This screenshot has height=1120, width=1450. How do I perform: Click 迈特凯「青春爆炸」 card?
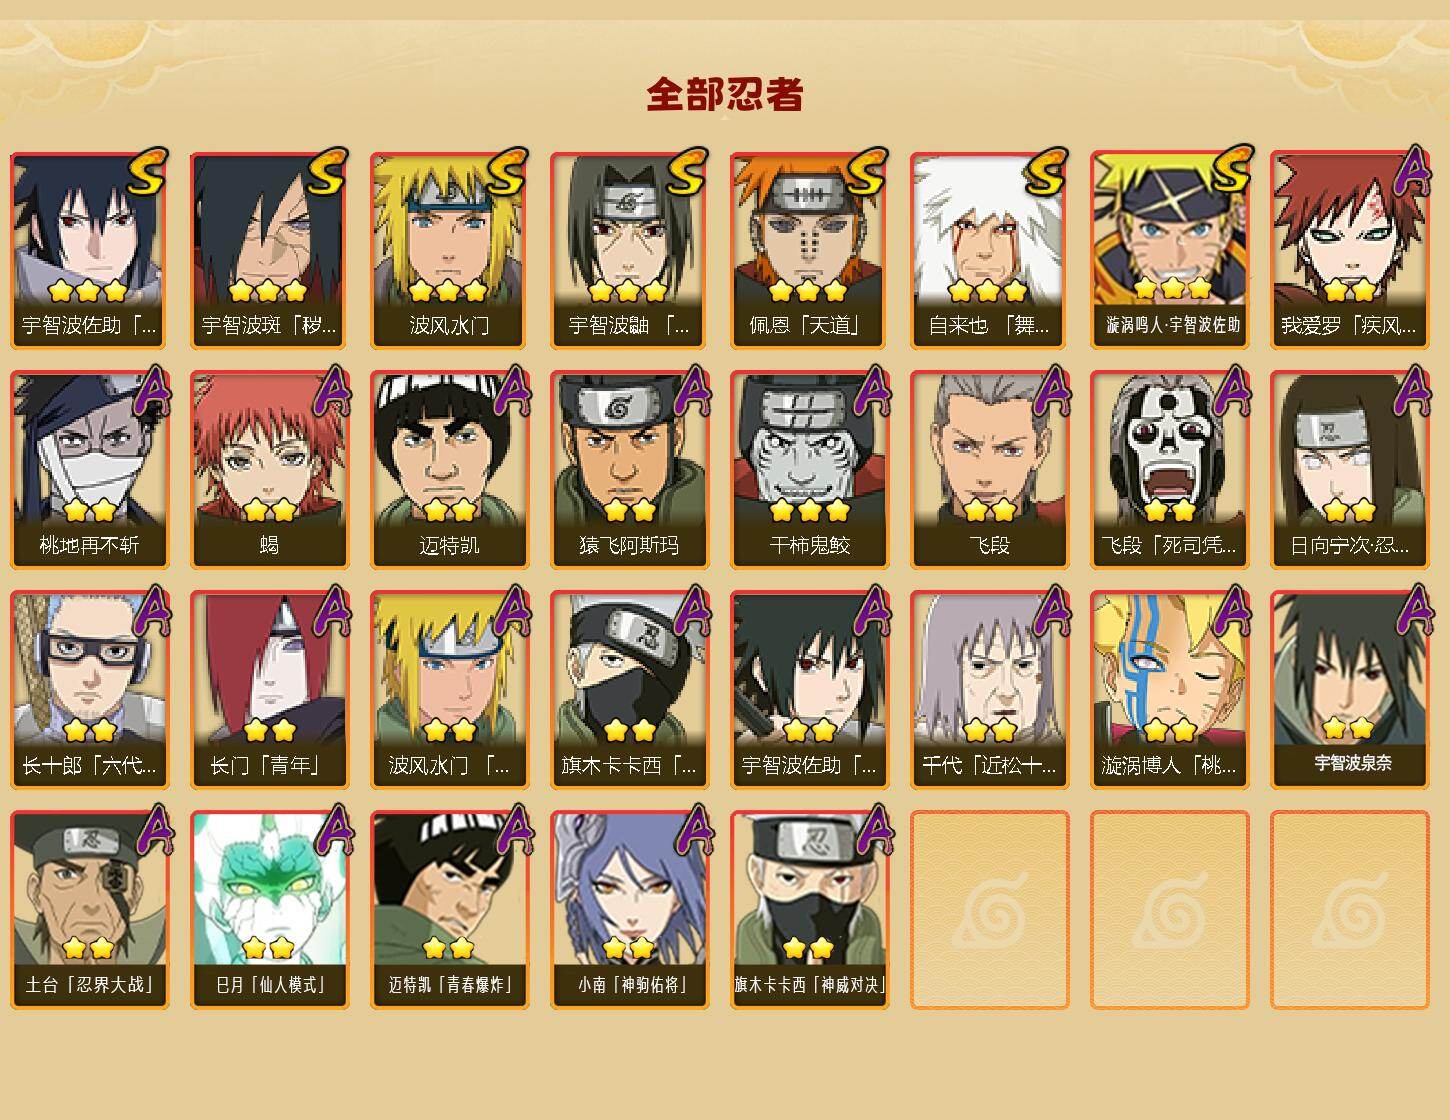(x=450, y=910)
